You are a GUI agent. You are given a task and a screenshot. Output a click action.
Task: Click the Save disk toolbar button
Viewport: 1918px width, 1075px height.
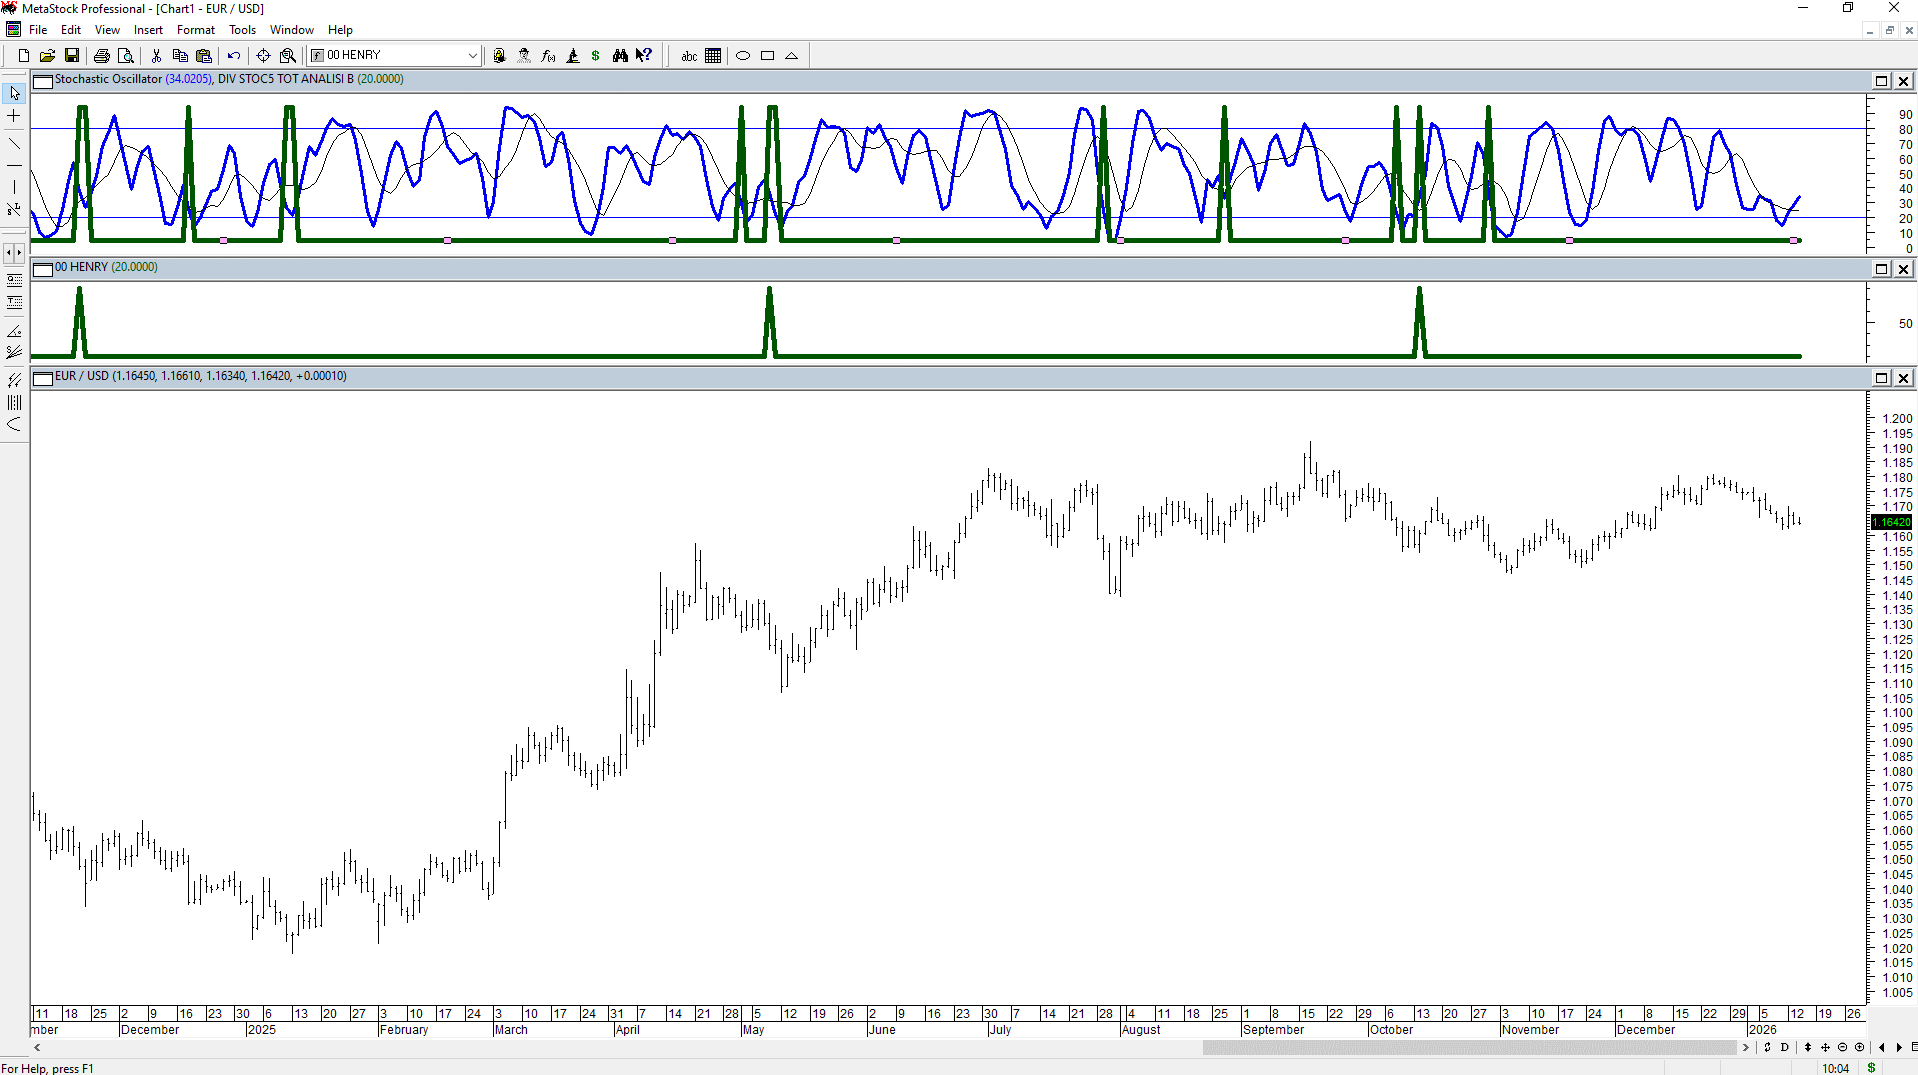pos(71,56)
